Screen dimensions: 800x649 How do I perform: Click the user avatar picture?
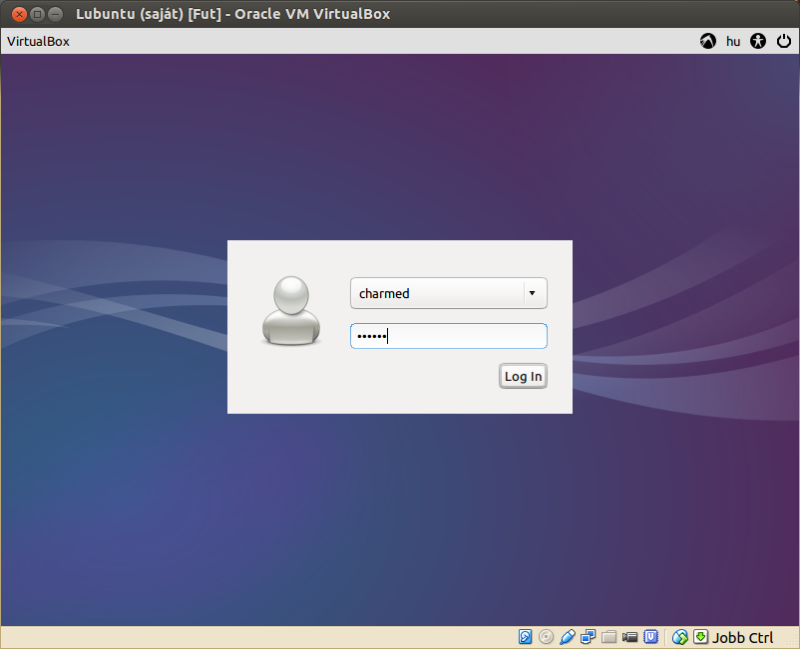291,311
